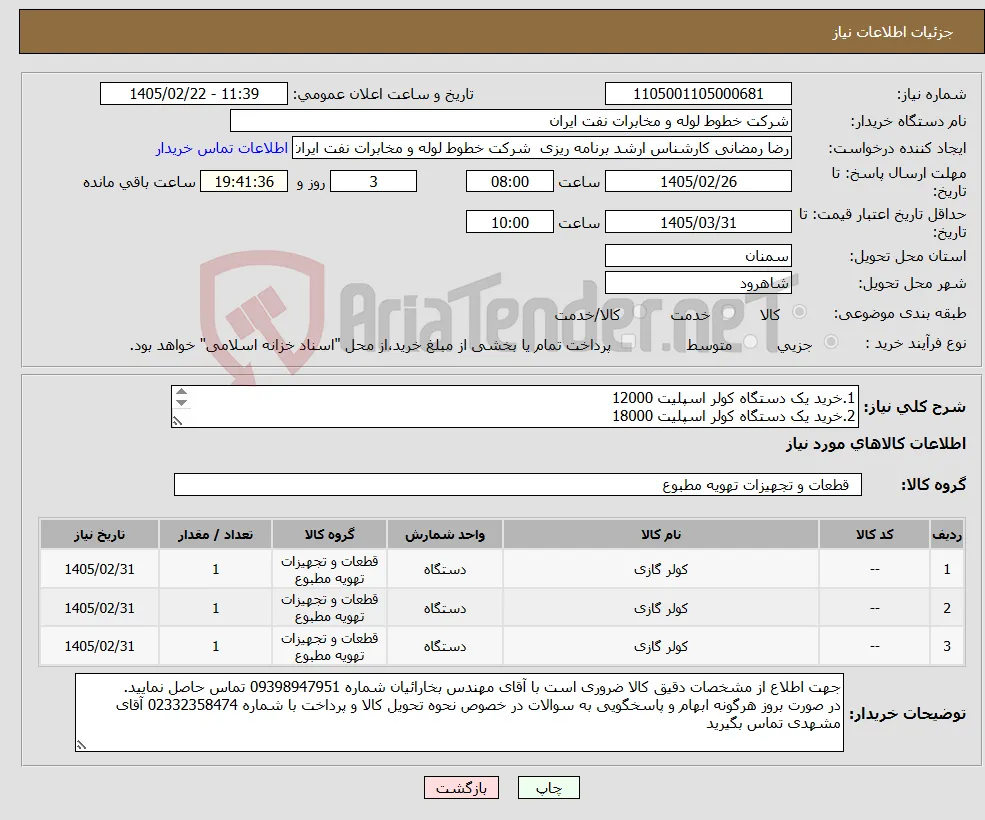This screenshot has height=820, width=985.
Task: Click date 1405/02/31 in row 3
Action: (x=99, y=646)
